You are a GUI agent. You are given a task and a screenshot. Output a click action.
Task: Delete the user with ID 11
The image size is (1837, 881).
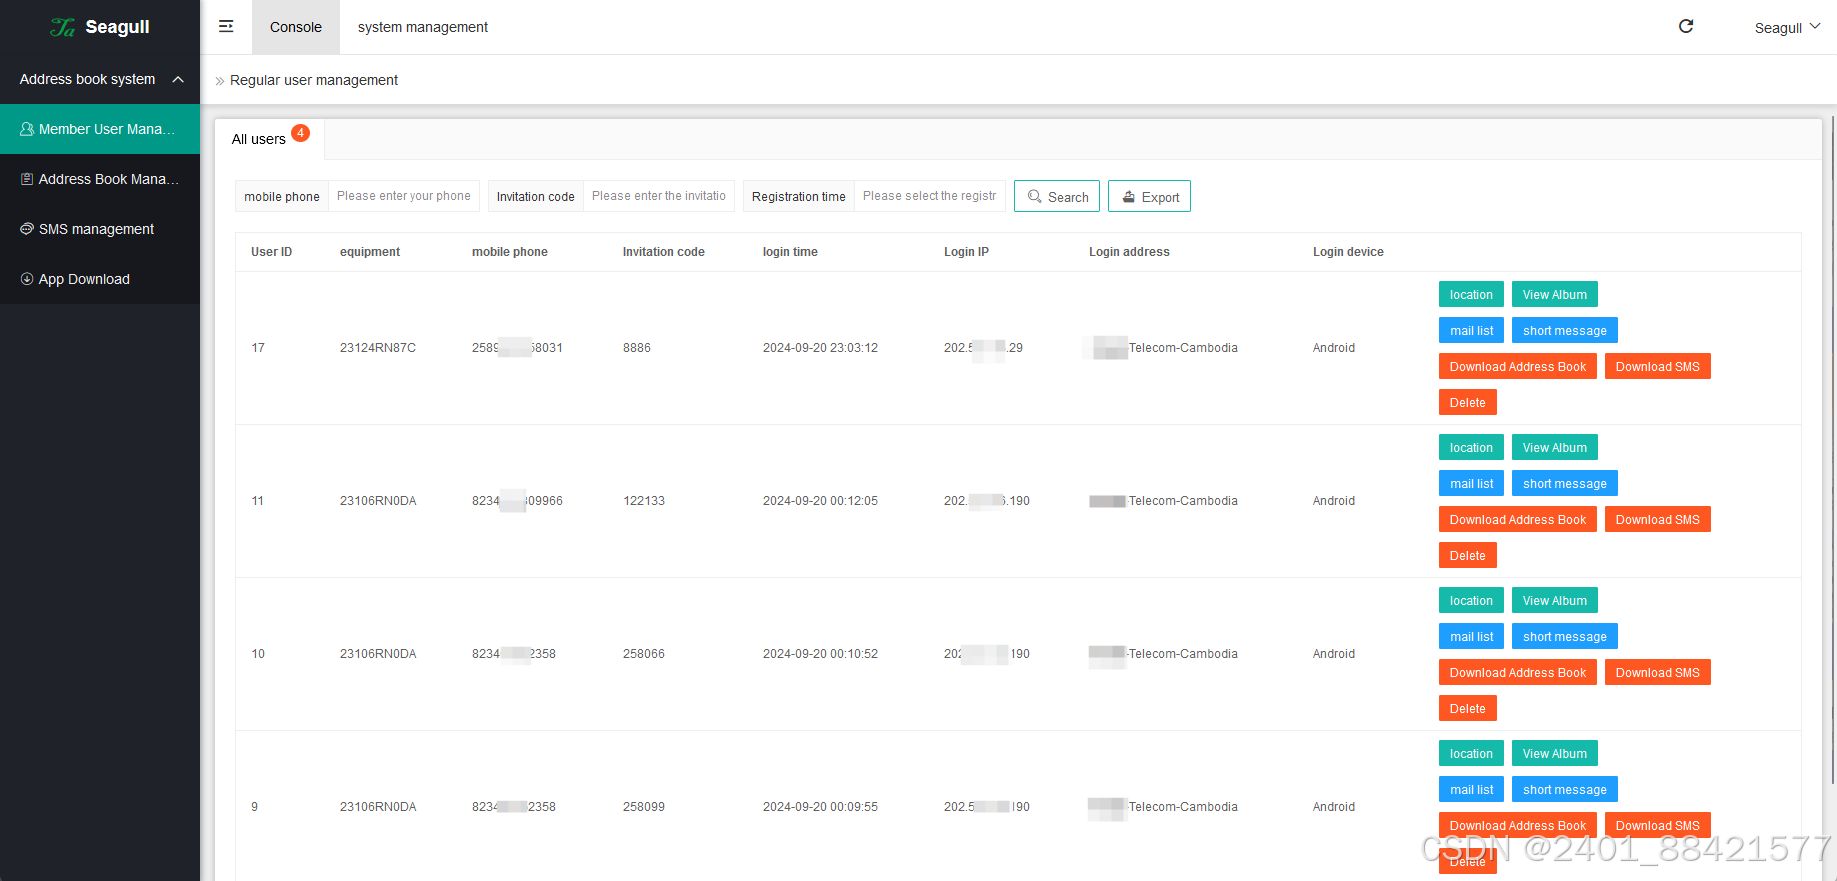point(1467,556)
